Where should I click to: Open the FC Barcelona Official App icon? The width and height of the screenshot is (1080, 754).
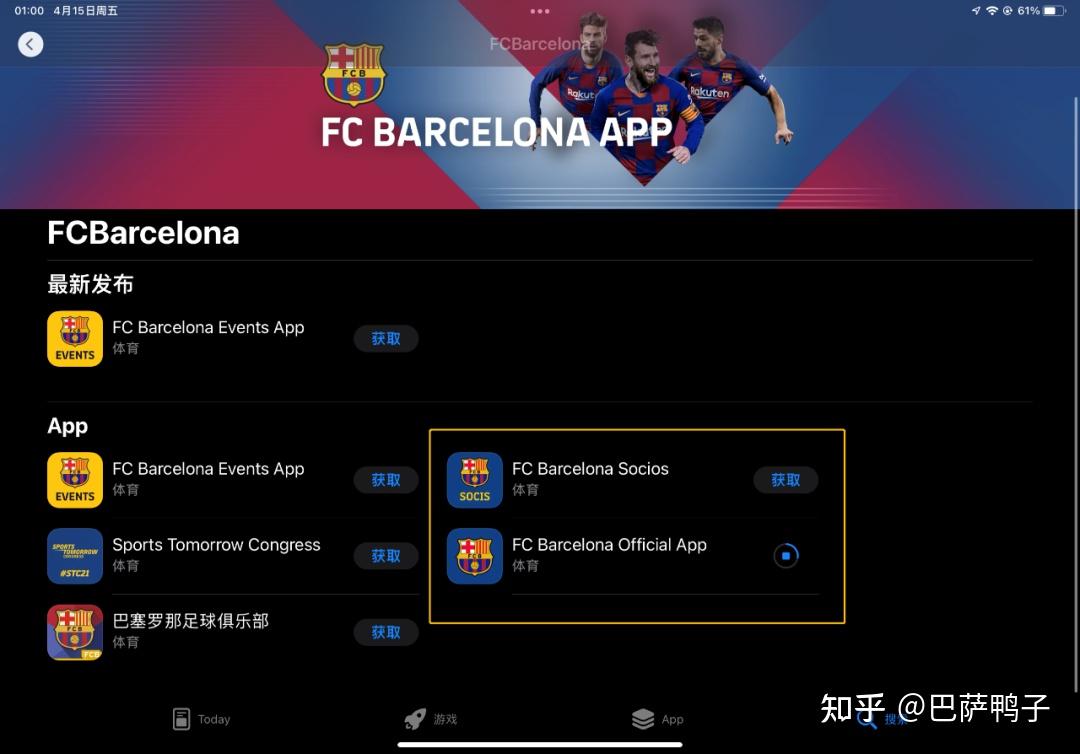(x=475, y=556)
